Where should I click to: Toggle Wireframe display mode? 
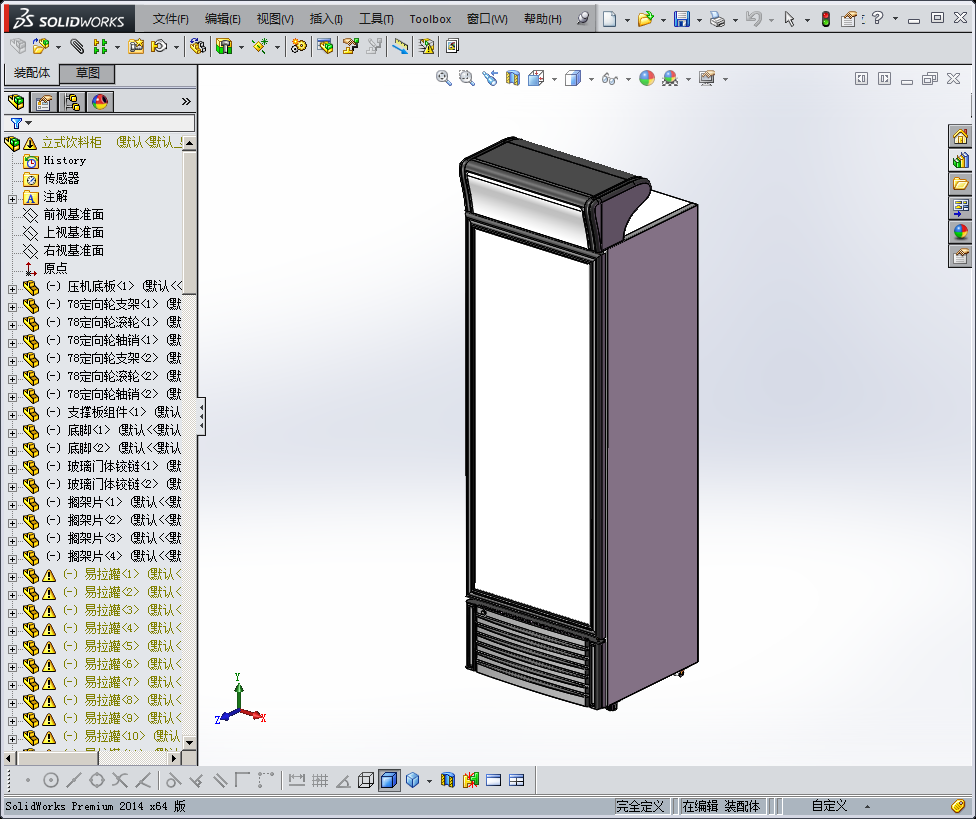click(366, 780)
